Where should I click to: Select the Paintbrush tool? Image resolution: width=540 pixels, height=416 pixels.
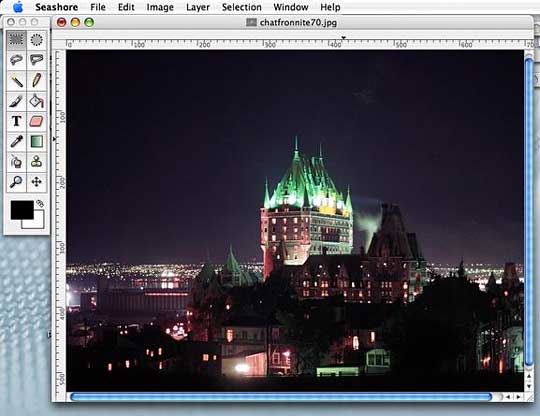click(16, 101)
